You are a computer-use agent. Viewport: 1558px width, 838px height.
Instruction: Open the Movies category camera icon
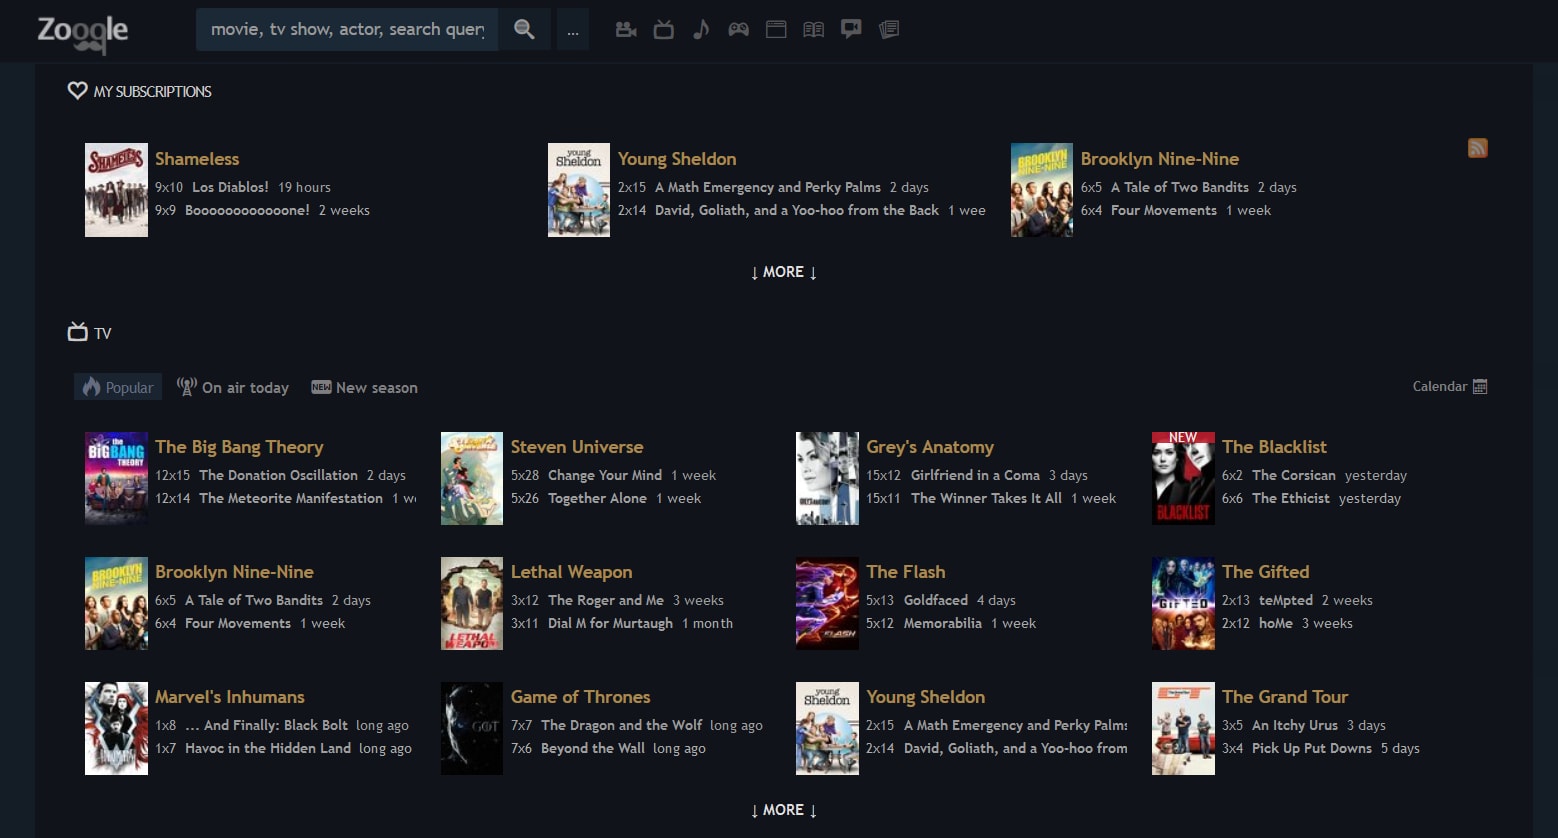tap(626, 30)
